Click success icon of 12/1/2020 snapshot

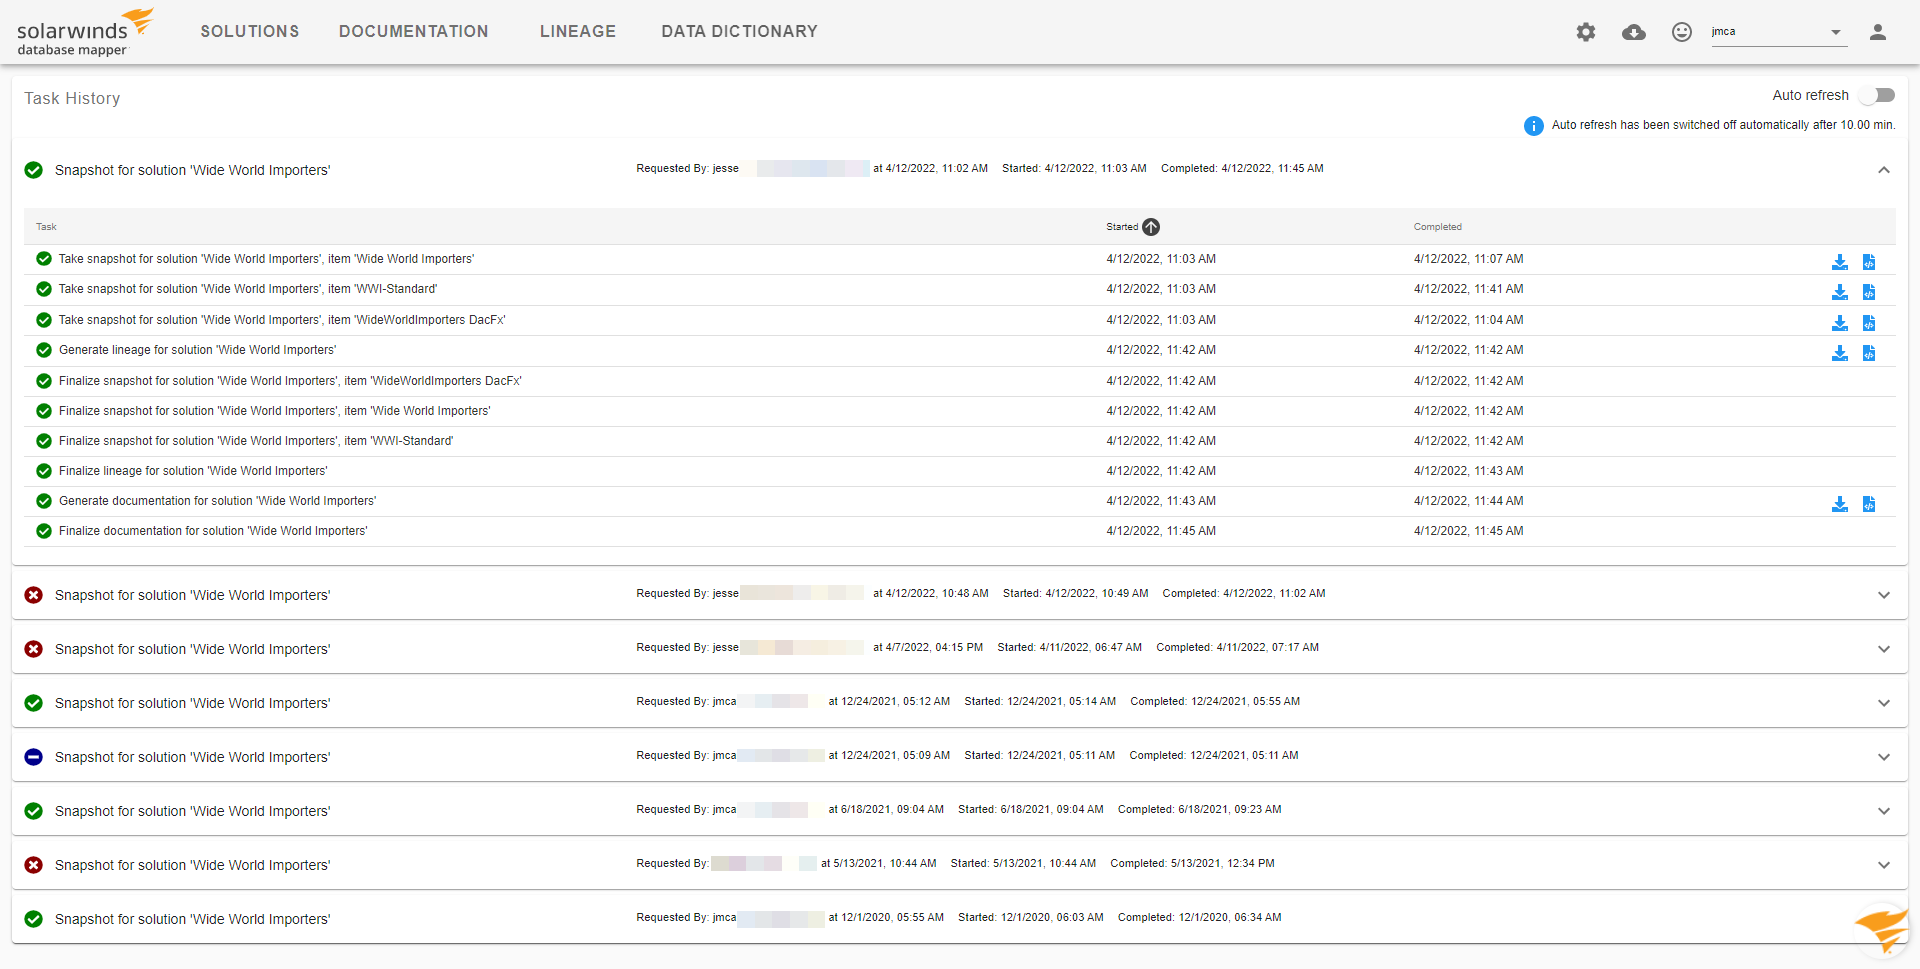point(34,919)
